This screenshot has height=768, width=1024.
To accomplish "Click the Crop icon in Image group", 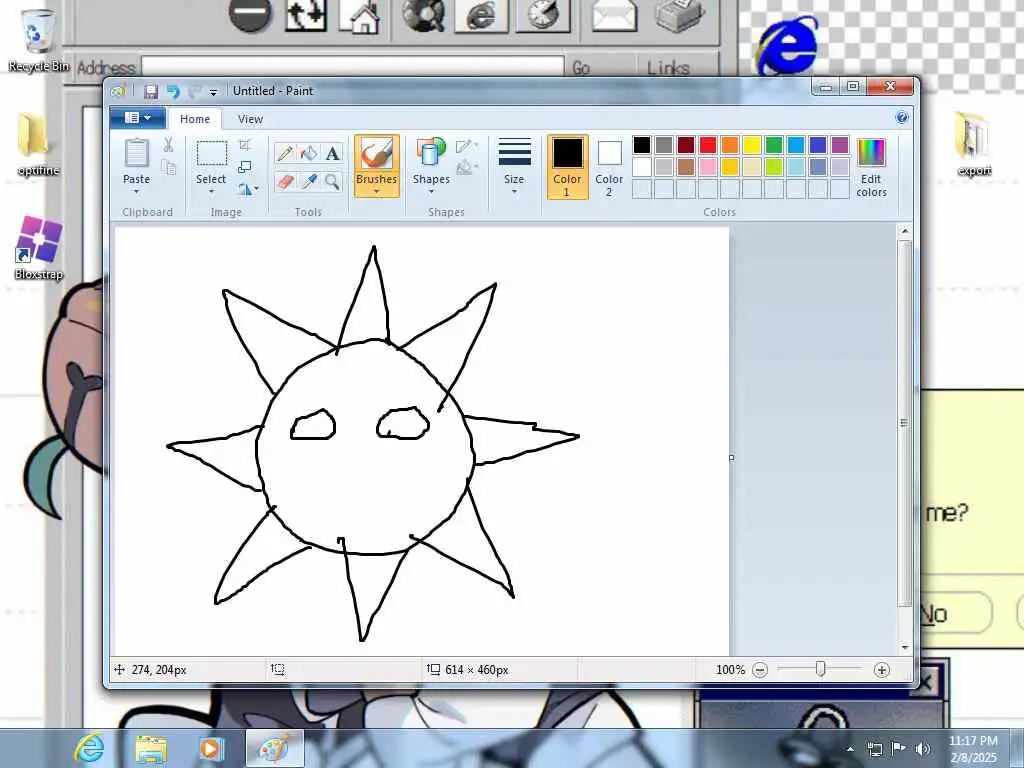I will [245, 144].
